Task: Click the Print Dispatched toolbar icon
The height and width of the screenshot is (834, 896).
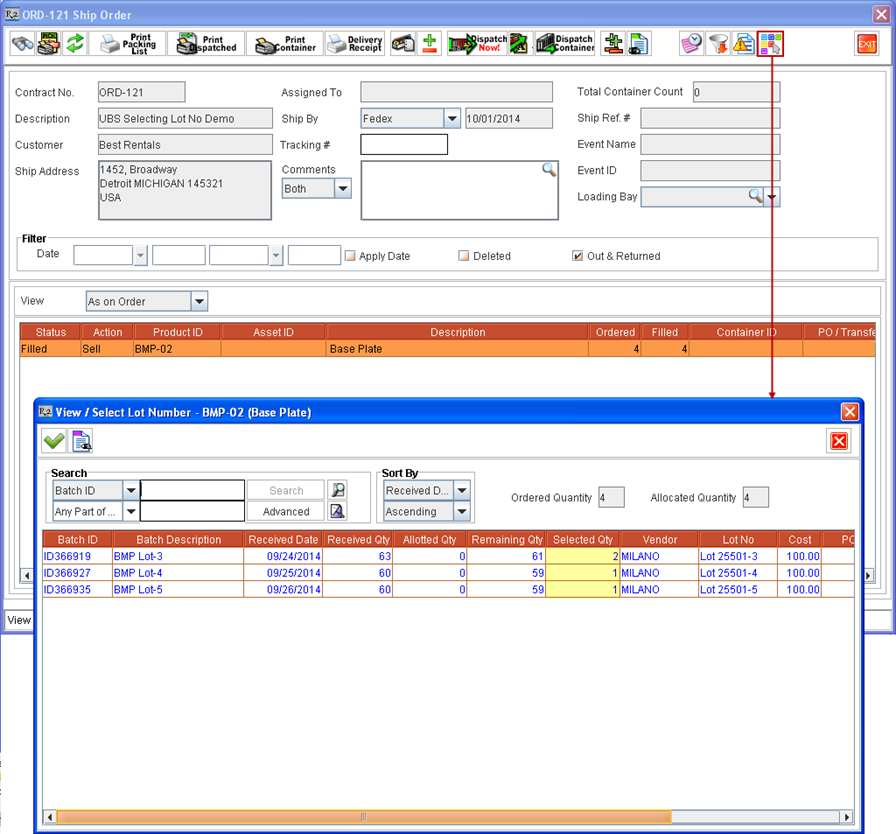Action: (x=205, y=43)
